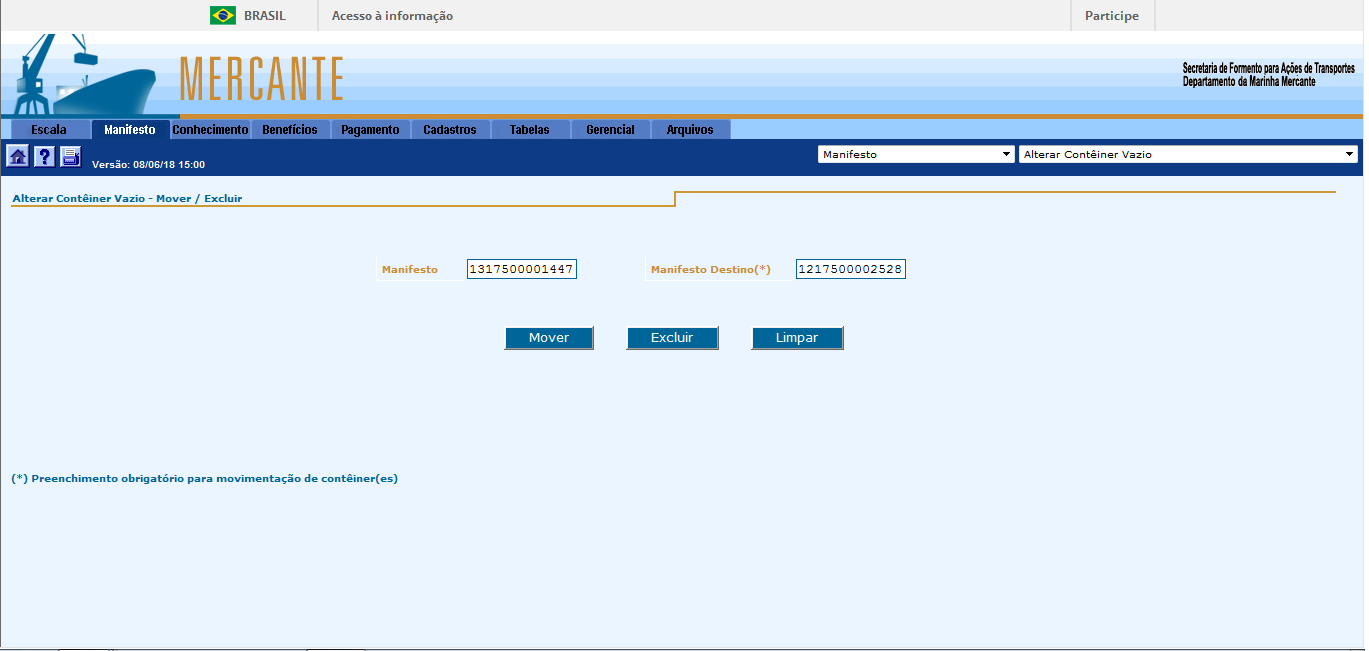This screenshot has height=651, width=1369.
Task: Focus the Manifesto Destino input field
Action: 851,269
